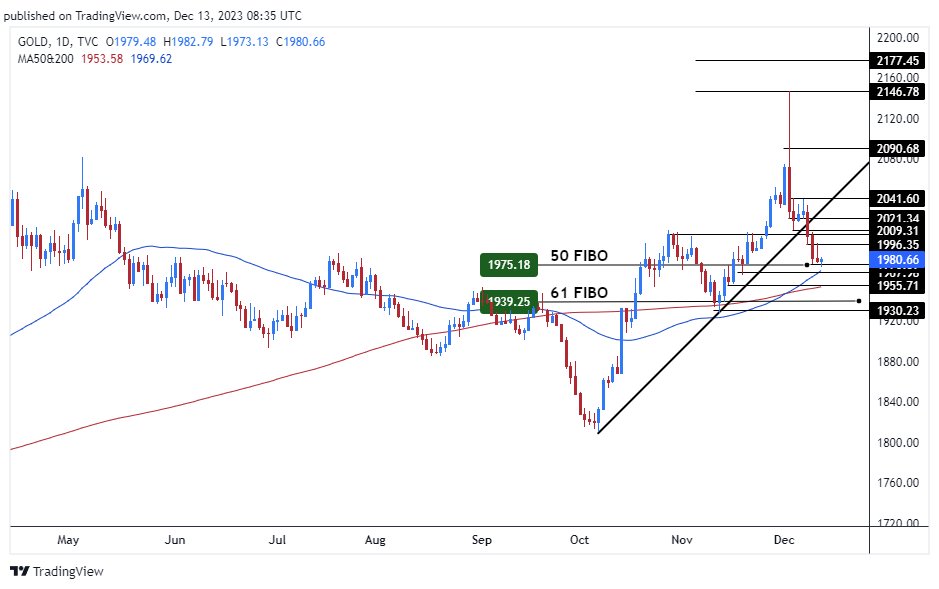This screenshot has width=939, height=589.
Task: Select the green 1975.18 price label box
Action: pyautogui.click(x=509, y=265)
